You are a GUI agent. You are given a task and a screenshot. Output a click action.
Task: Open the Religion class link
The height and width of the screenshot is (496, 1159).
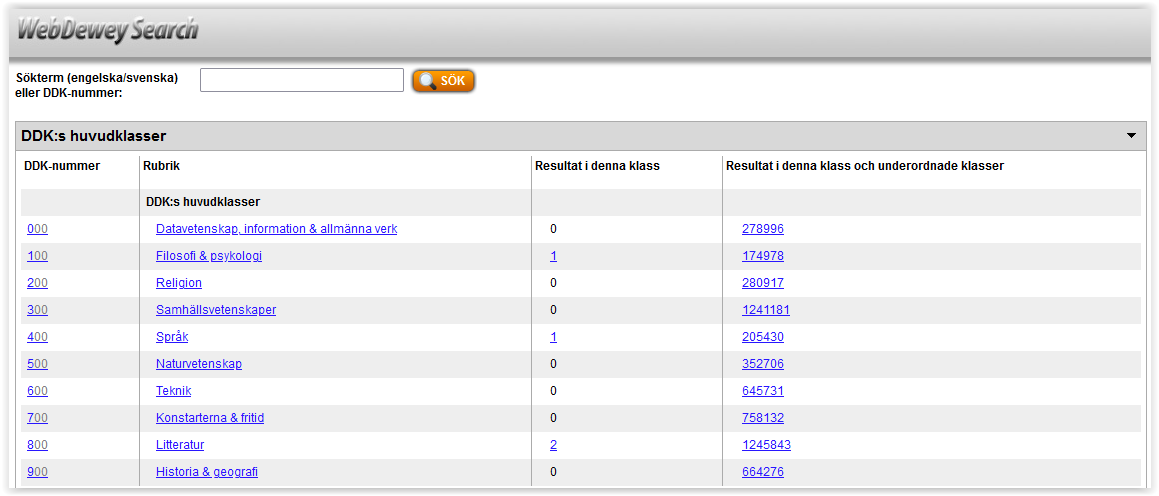179,283
